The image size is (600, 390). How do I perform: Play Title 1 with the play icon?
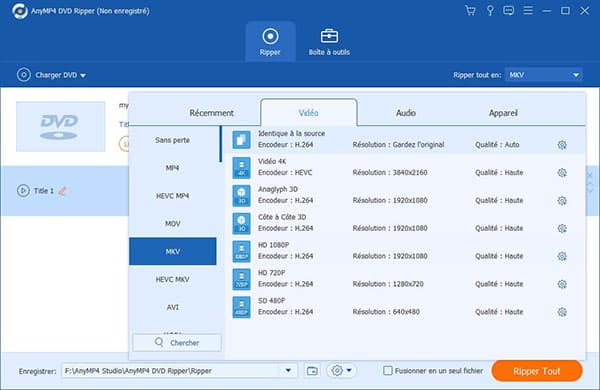pos(23,191)
